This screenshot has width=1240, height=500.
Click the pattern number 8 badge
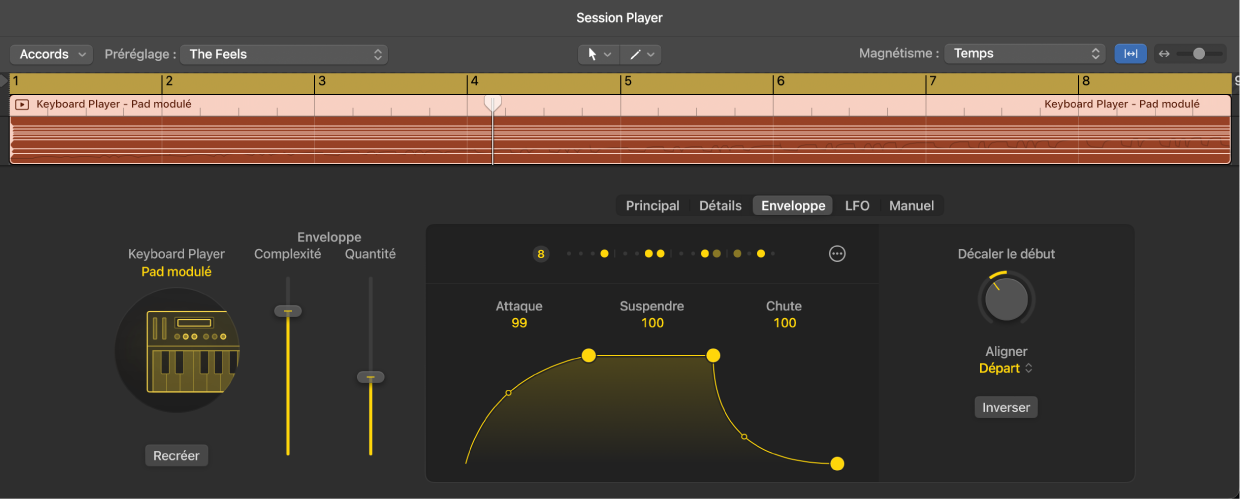coord(541,254)
